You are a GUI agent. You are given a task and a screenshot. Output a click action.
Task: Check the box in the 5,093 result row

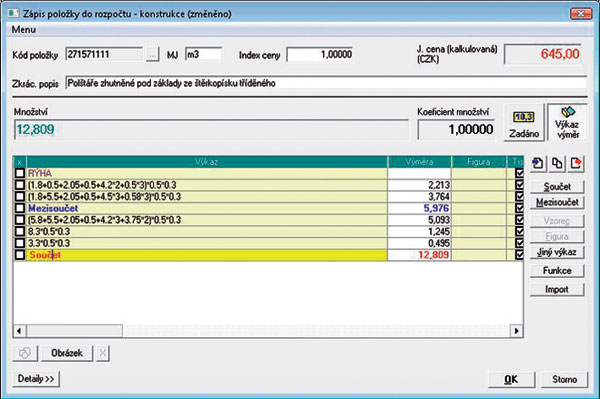[20, 220]
